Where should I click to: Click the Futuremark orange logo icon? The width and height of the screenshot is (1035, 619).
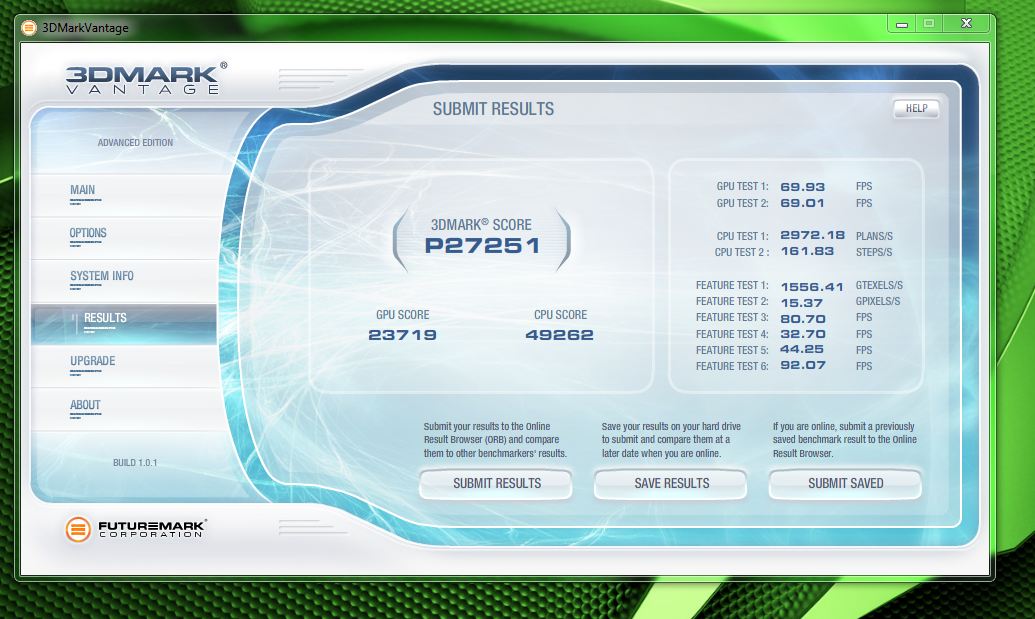coord(78,529)
